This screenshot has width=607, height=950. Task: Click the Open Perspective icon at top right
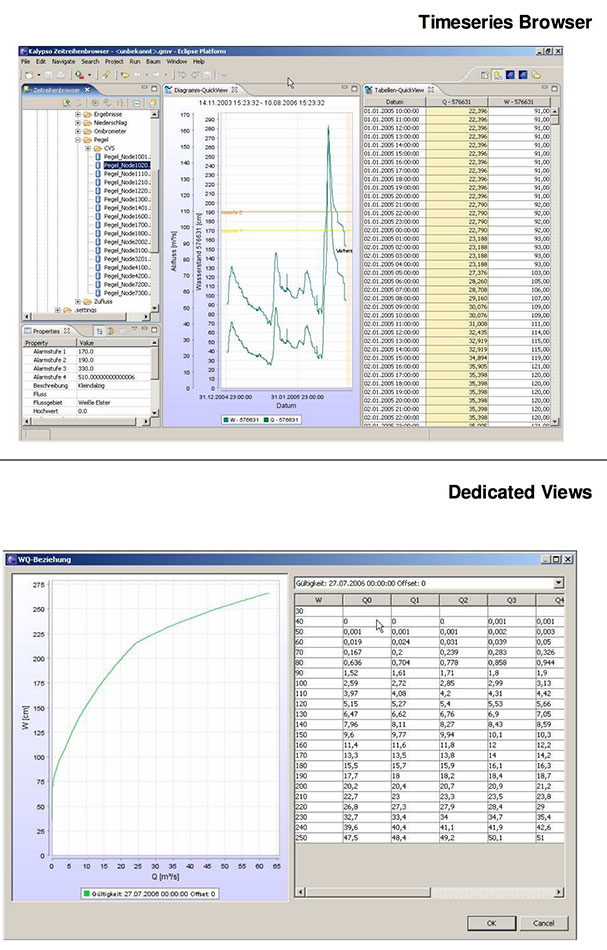[x=485, y=75]
